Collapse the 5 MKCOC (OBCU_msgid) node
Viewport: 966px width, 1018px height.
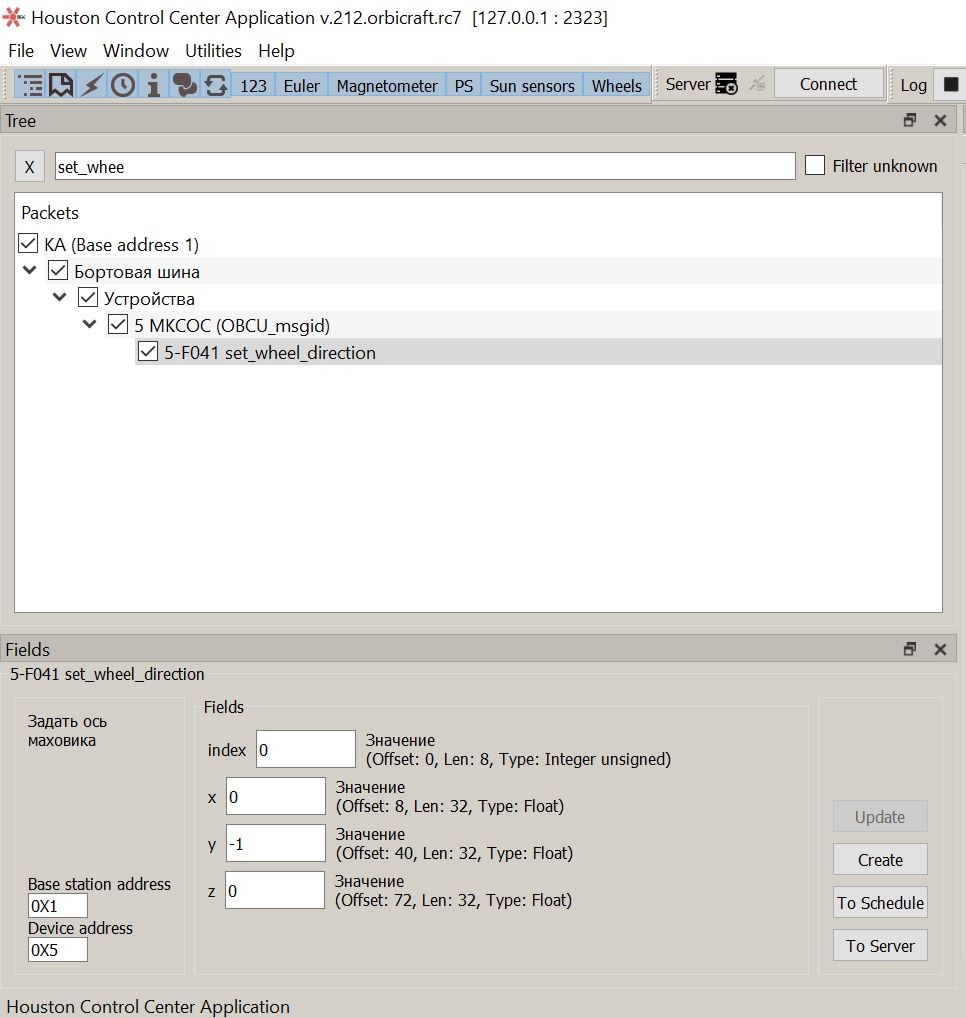(x=90, y=323)
